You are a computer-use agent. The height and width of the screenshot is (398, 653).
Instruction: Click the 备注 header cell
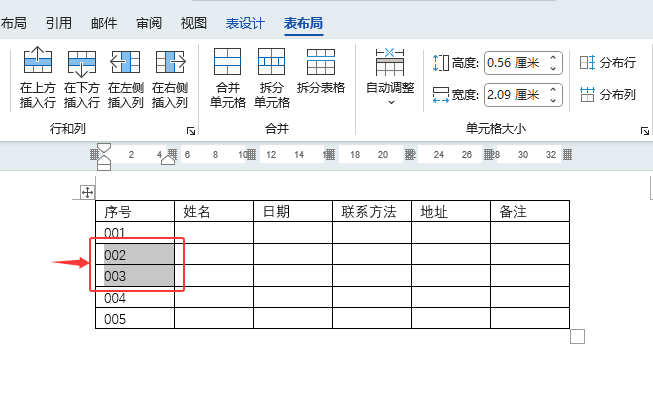click(x=530, y=211)
